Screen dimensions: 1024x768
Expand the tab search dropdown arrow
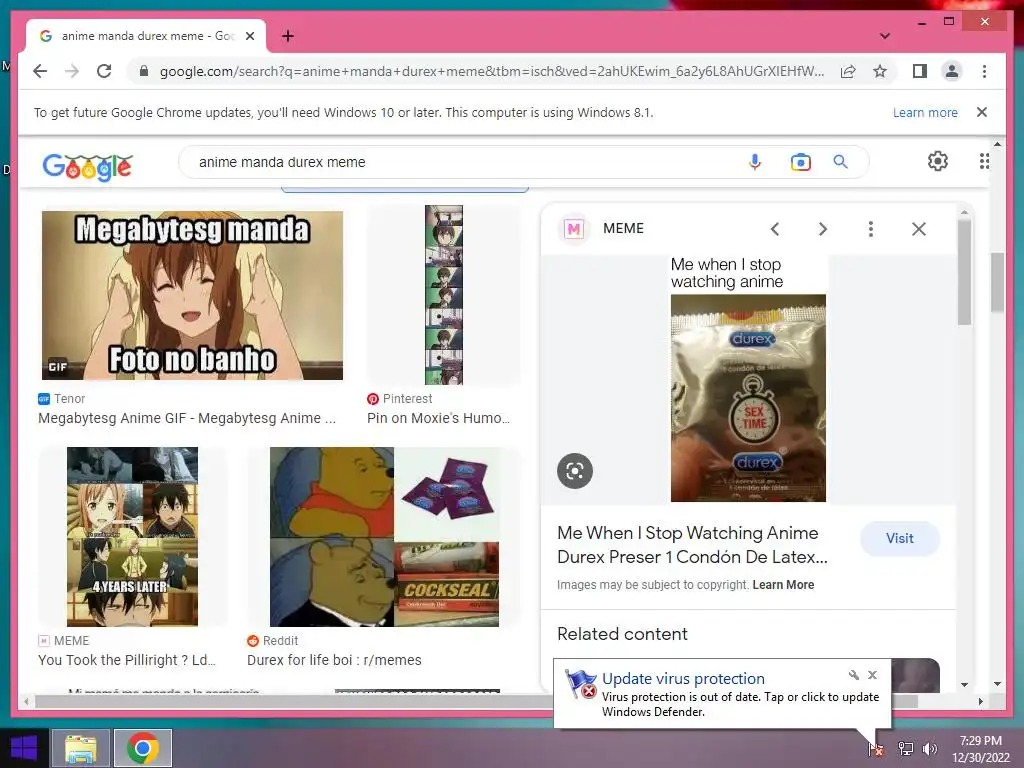(884, 36)
